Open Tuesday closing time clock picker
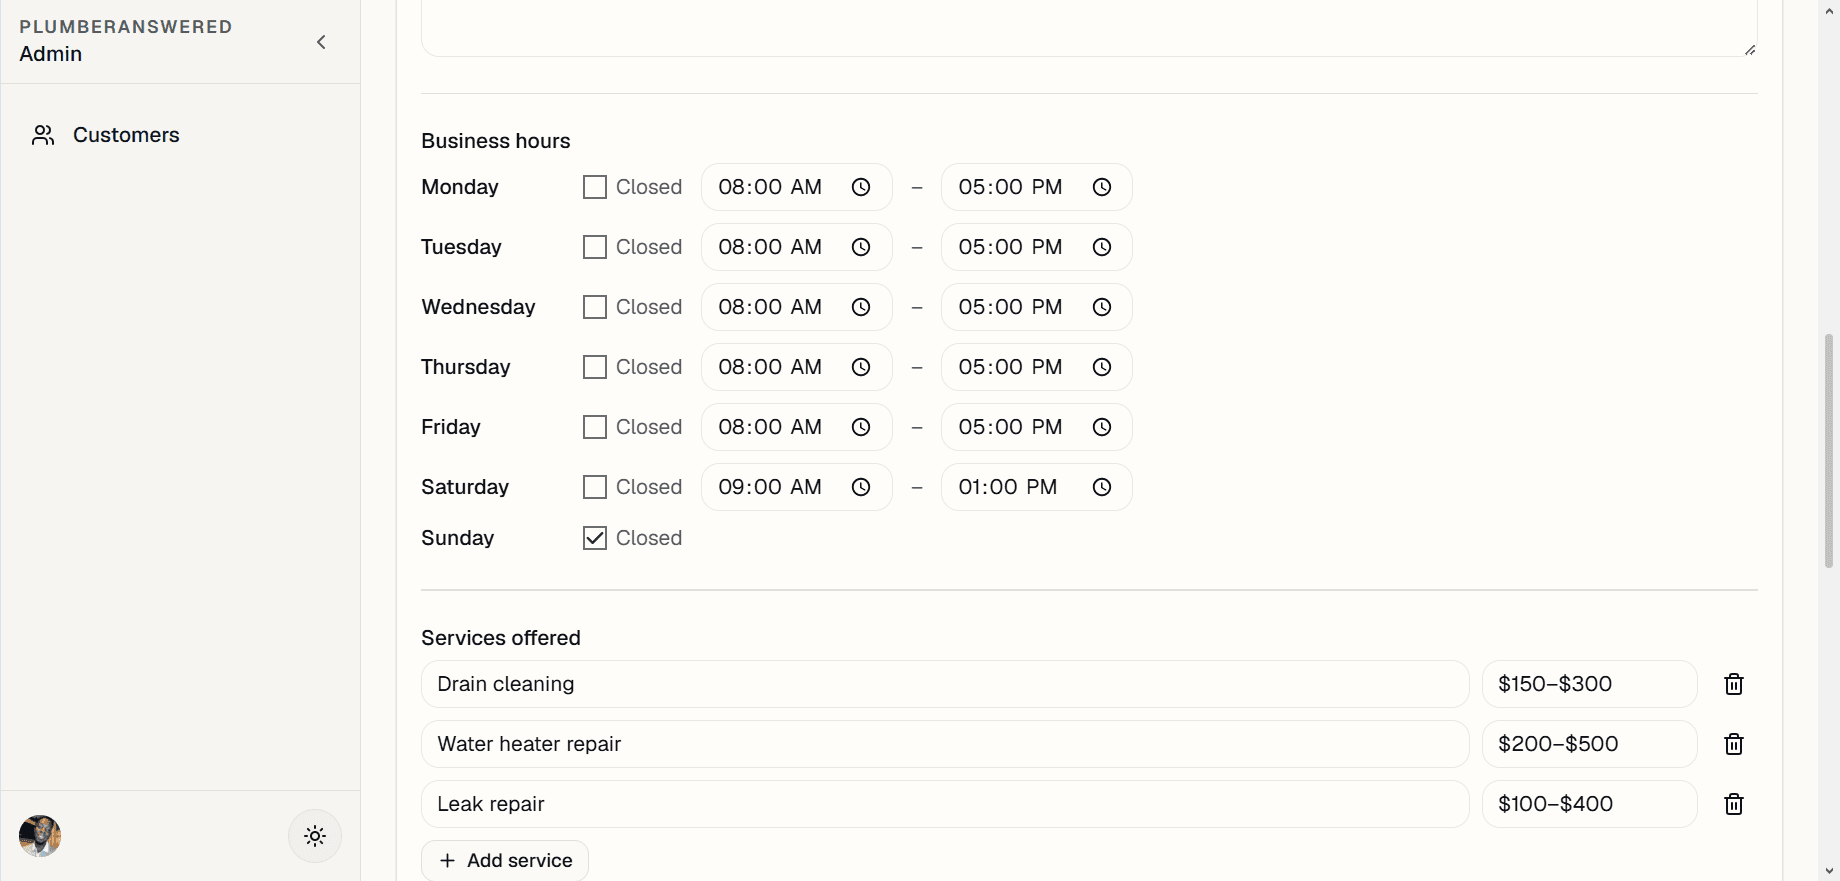Viewport: 1840px width, 881px height. (x=1102, y=247)
